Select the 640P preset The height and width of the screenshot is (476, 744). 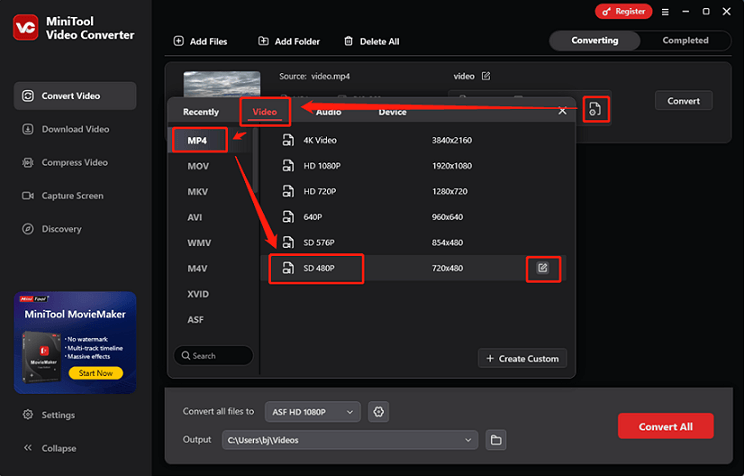pos(413,217)
